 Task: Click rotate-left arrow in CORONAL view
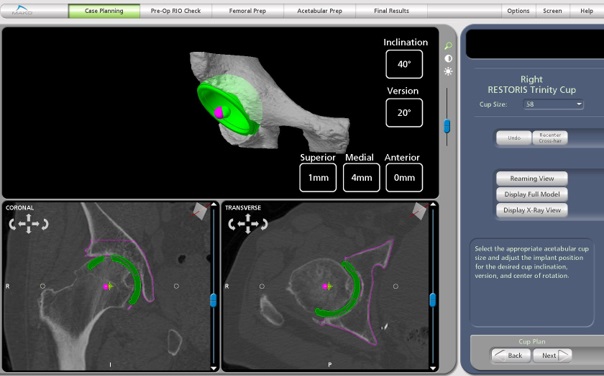pyautogui.click(x=13, y=224)
